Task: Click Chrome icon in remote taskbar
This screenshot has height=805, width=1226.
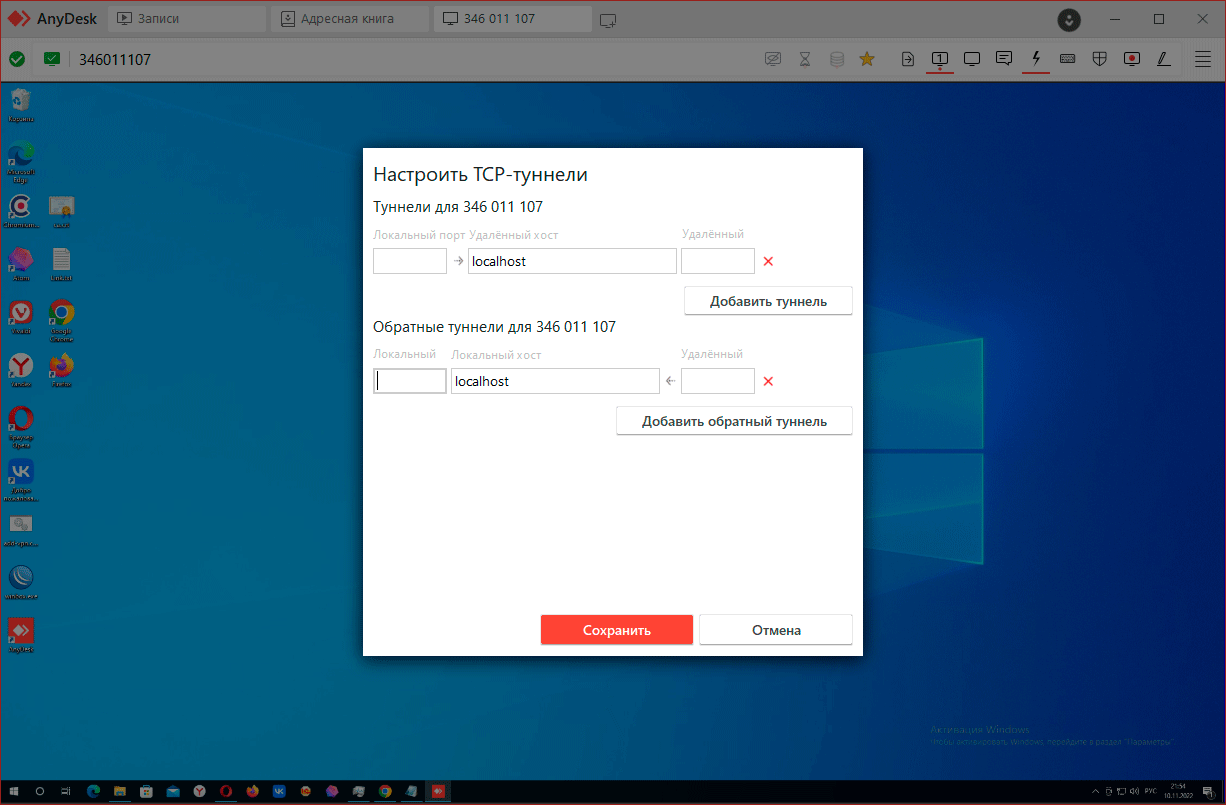Action: 385,791
